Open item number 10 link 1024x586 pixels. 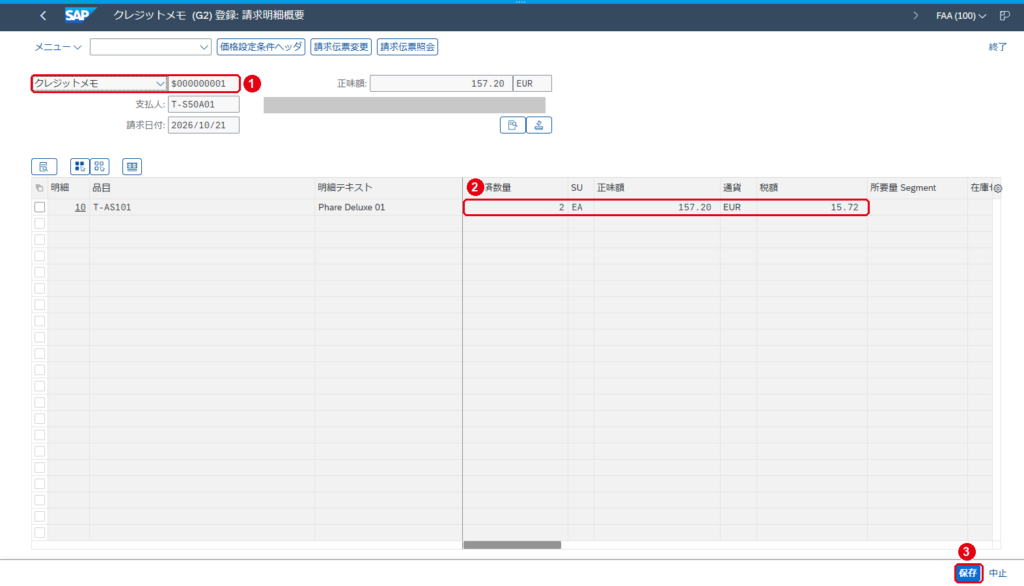point(80,207)
